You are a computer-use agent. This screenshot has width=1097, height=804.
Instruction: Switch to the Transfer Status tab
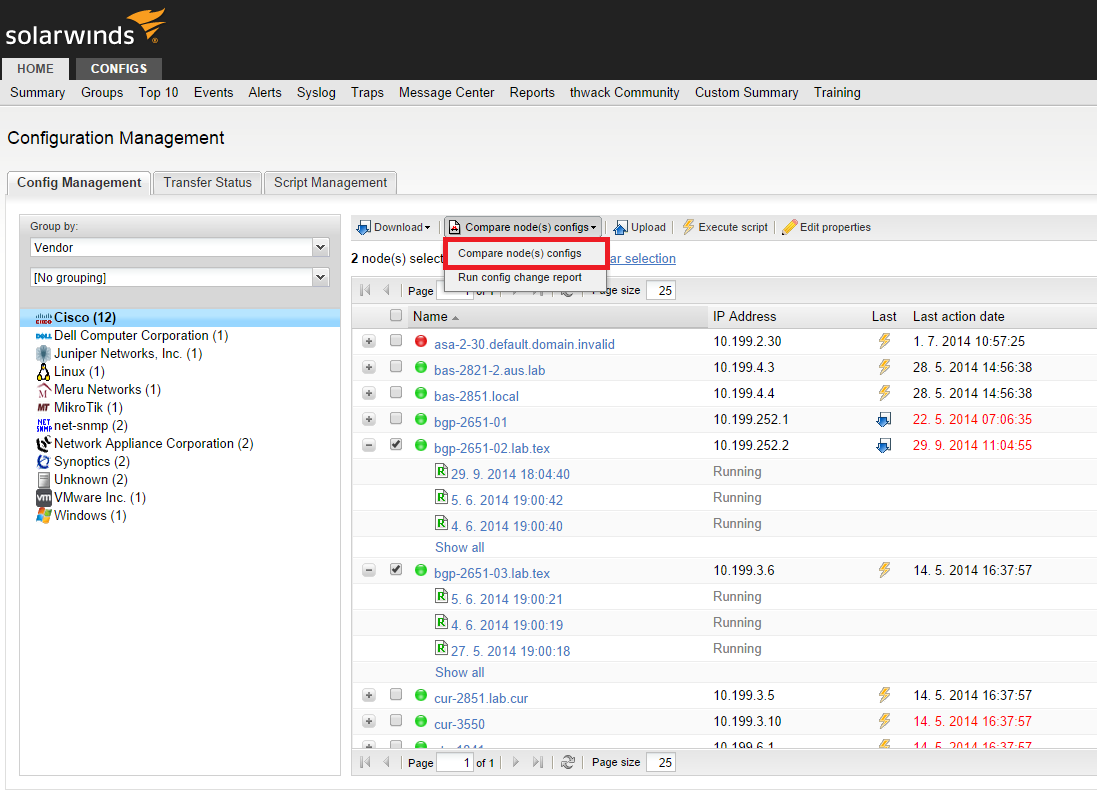point(206,183)
